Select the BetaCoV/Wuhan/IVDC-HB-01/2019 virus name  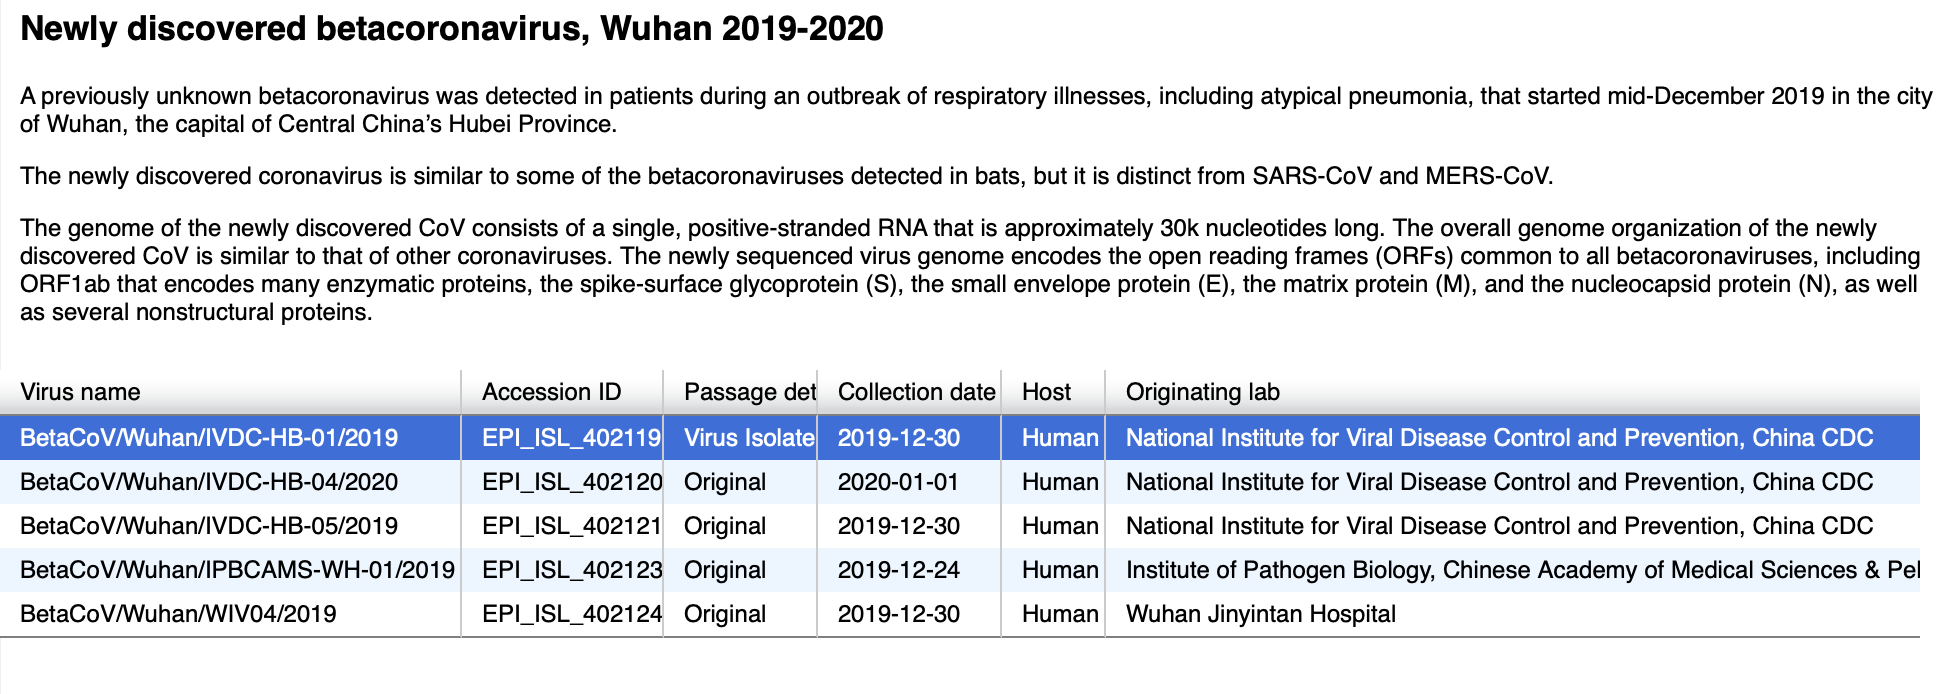(209, 438)
